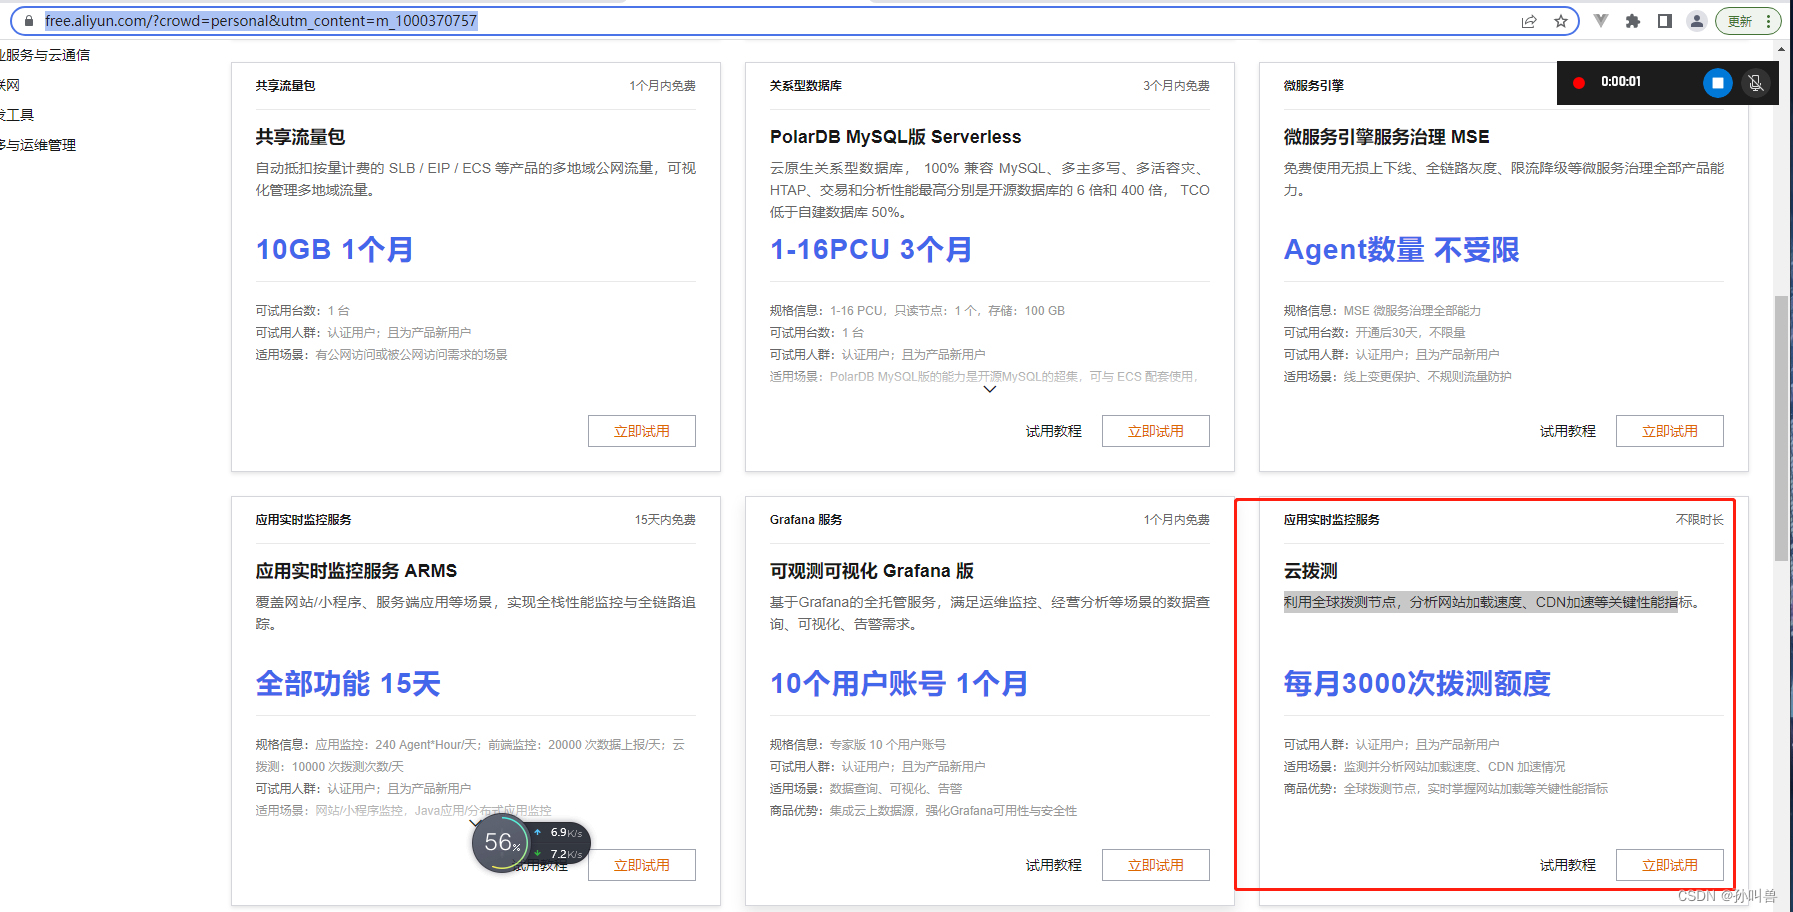The height and width of the screenshot is (912, 1793).
Task: Click the Grafana 服务 category label
Action: click(806, 520)
